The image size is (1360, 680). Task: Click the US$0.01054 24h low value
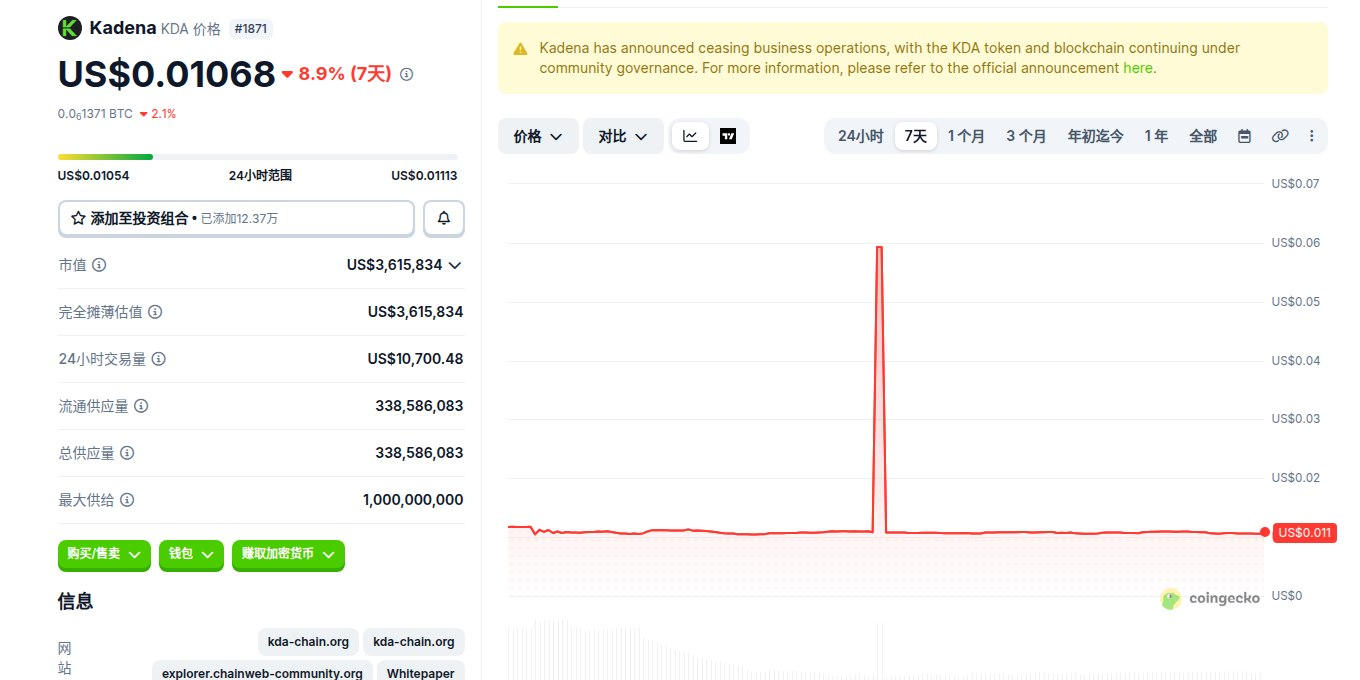(x=93, y=176)
